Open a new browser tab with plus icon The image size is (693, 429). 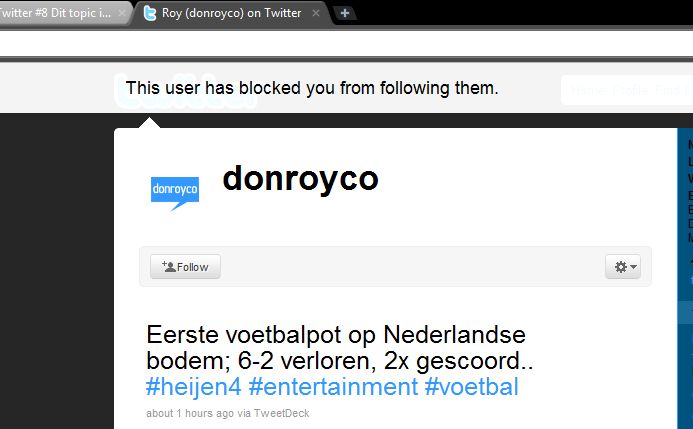tap(345, 13)
